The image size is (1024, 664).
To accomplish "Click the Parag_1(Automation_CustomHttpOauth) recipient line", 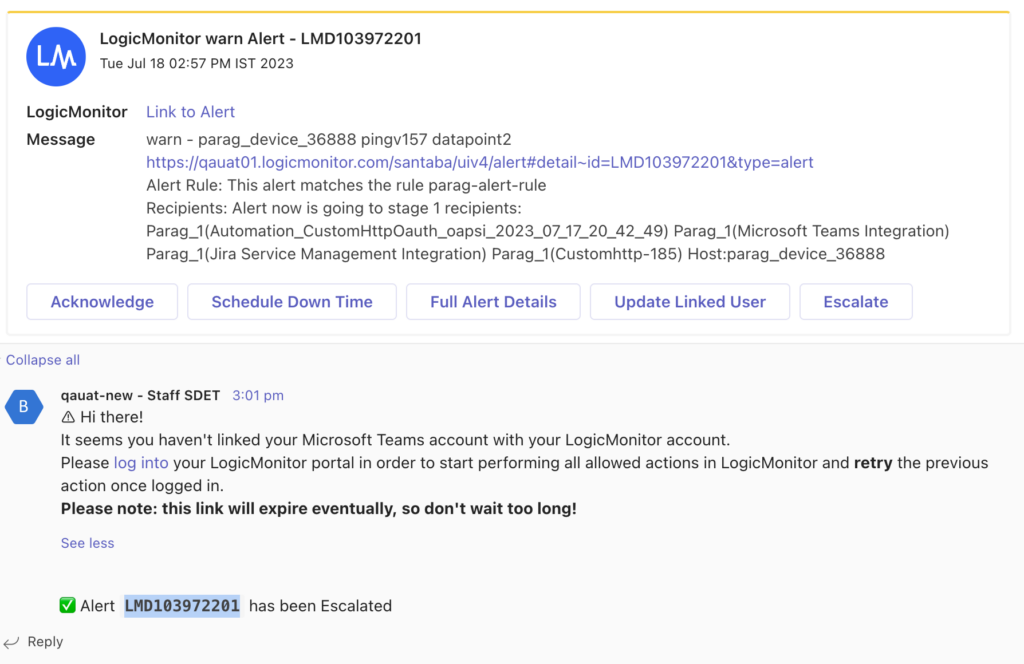I will (x=548, y=230).
